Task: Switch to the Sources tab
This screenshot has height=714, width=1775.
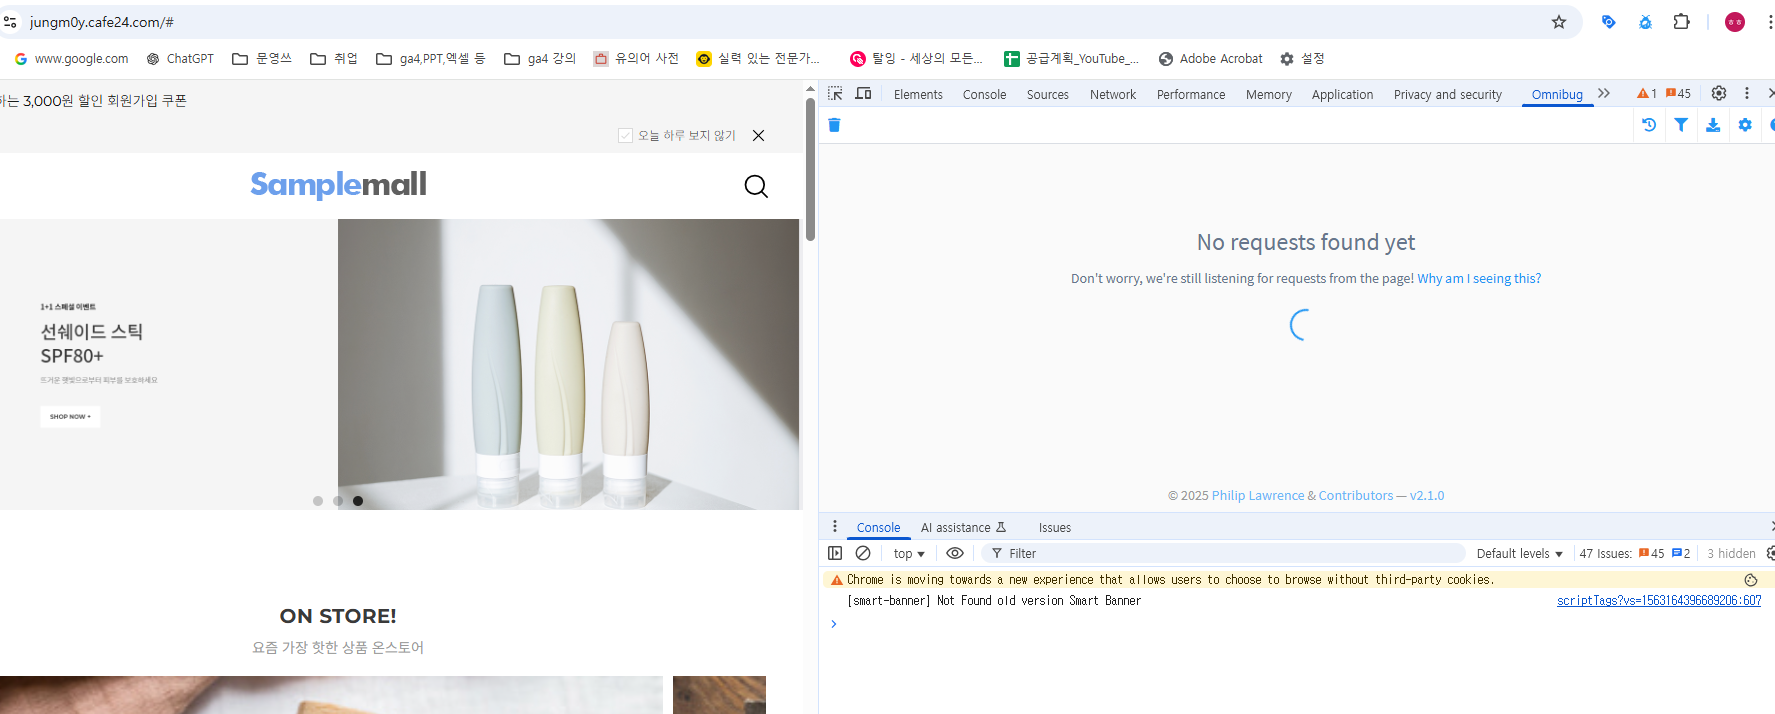Action: click(1047, 95)
